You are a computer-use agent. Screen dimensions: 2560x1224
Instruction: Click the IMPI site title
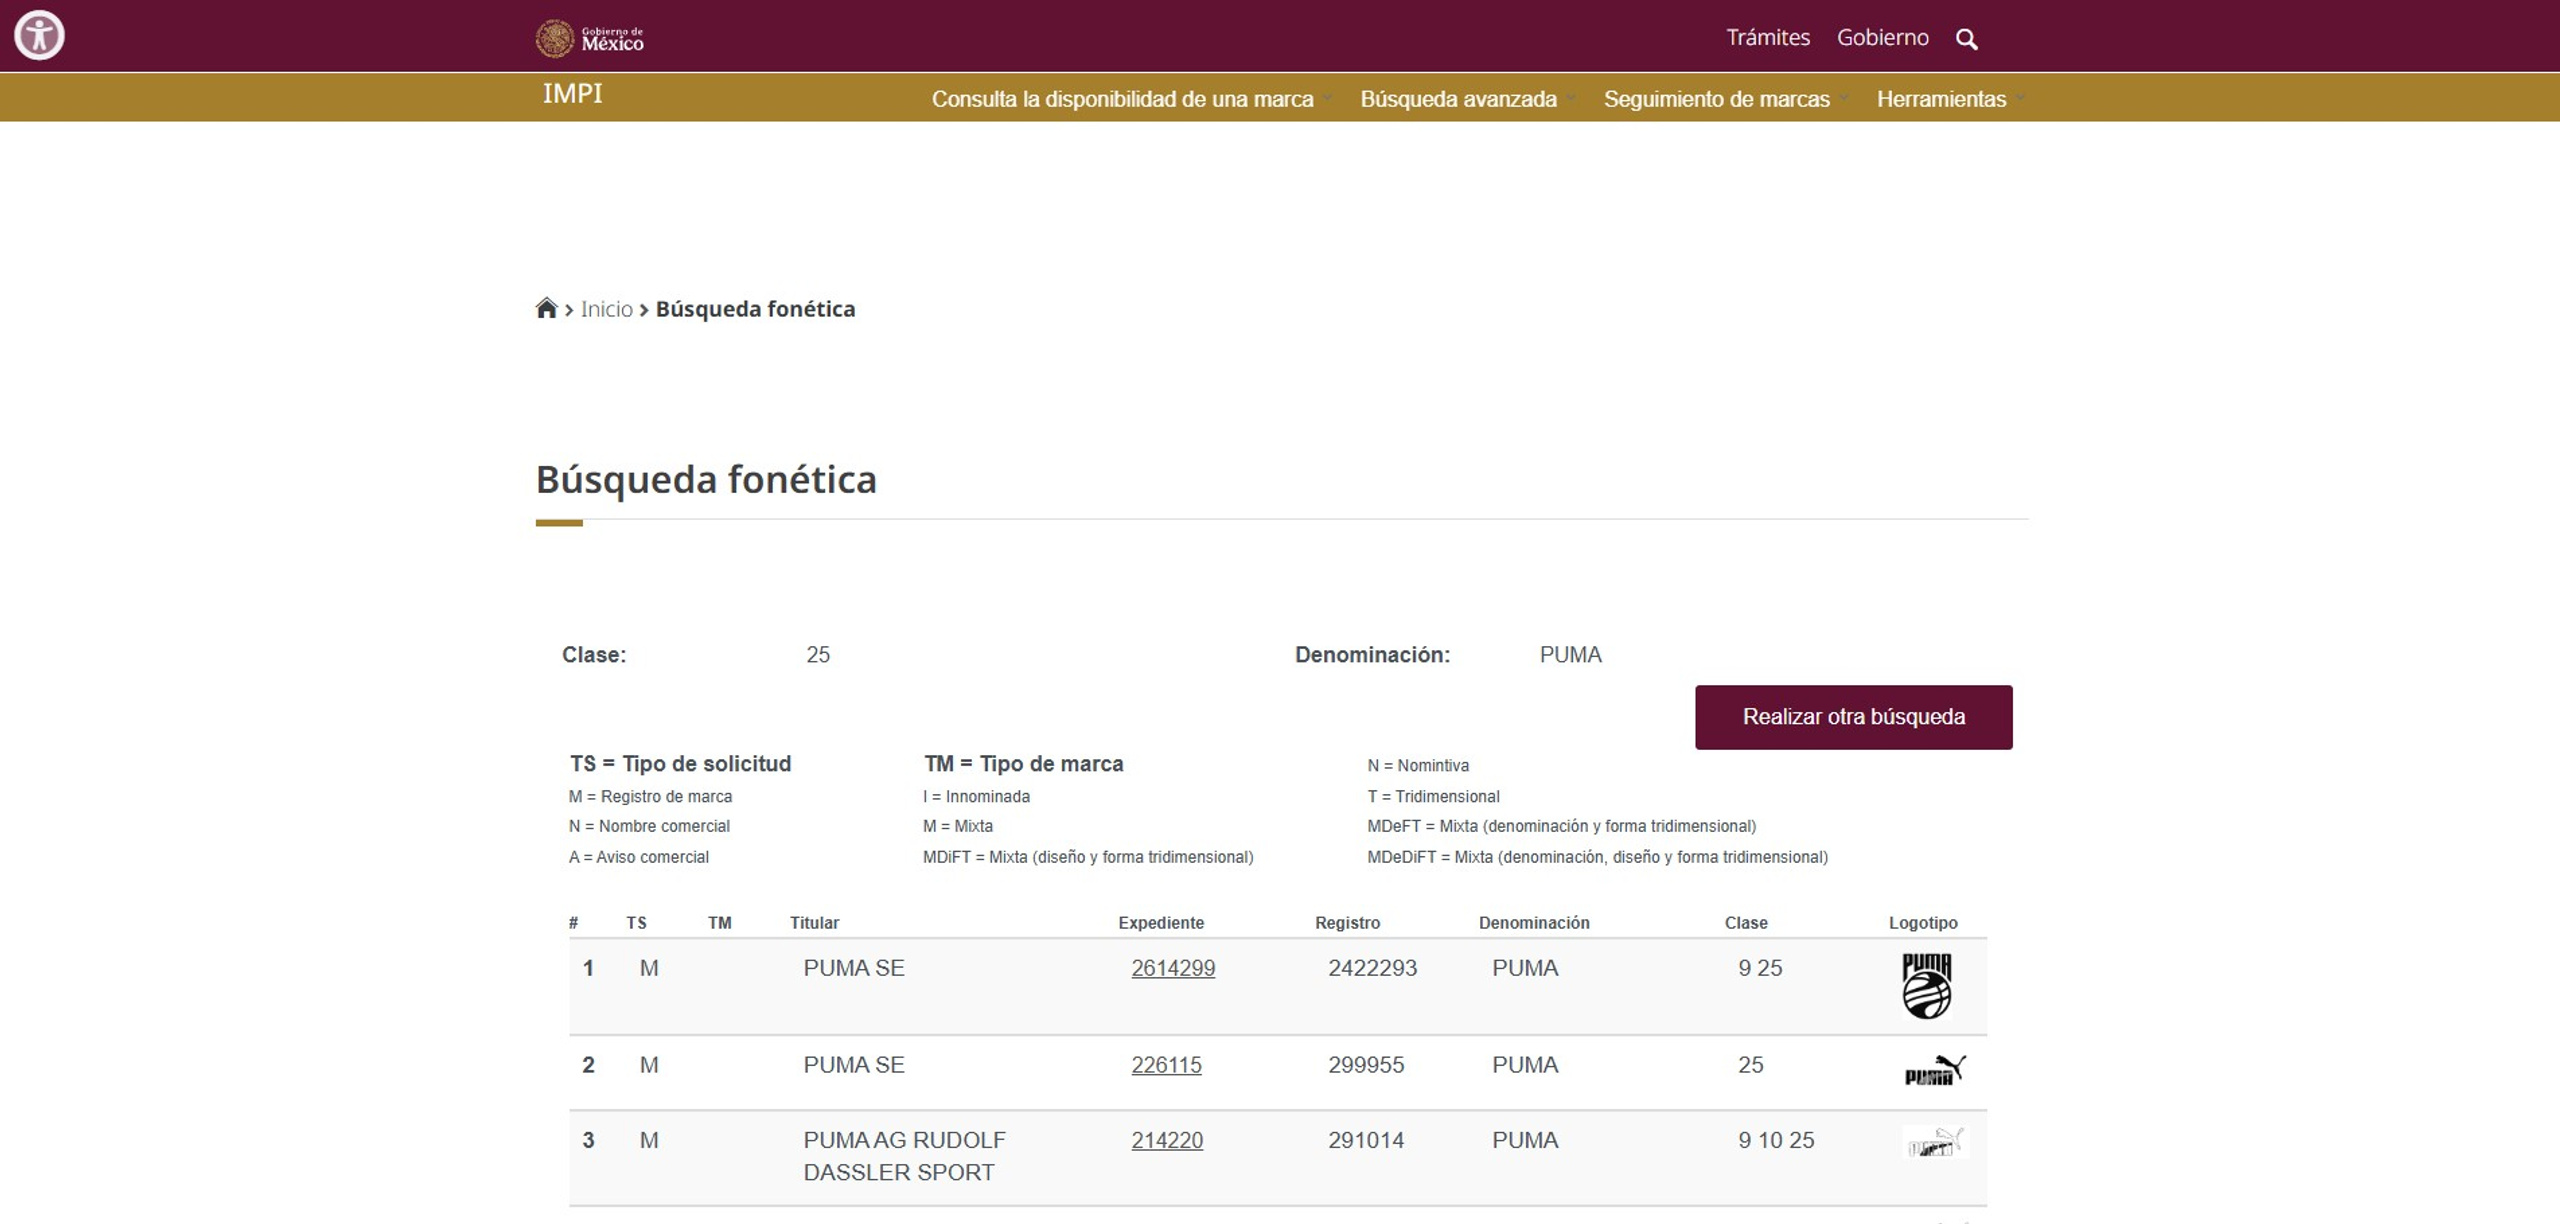572,94
